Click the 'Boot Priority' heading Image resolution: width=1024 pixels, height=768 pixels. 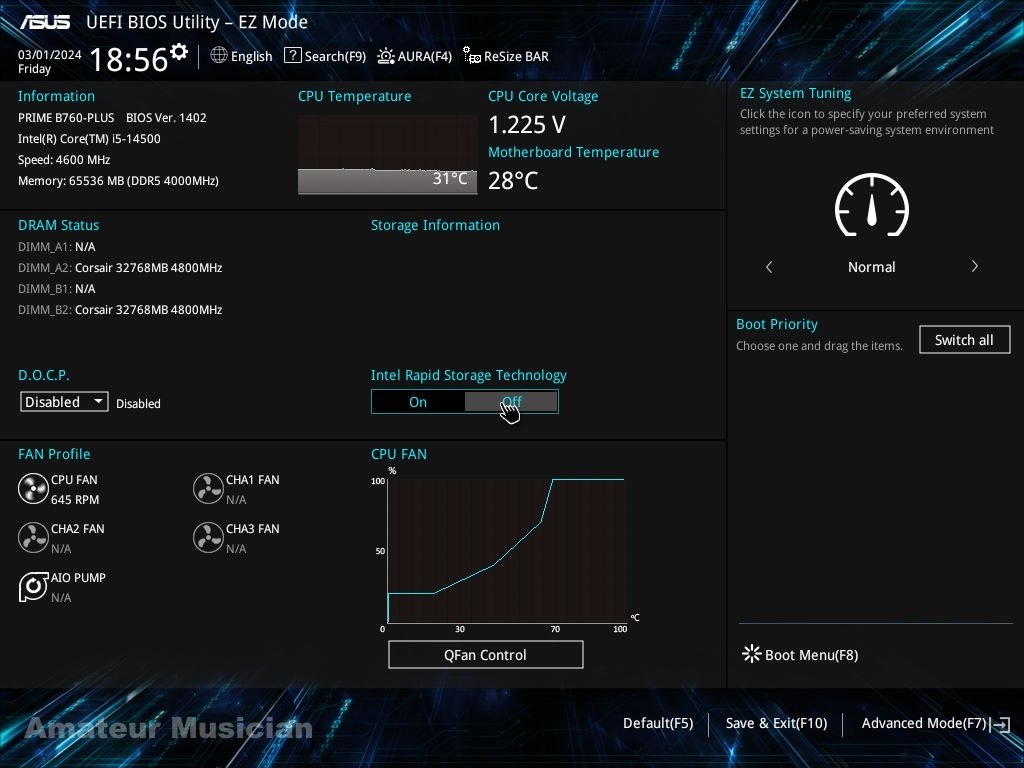point(777,325)
